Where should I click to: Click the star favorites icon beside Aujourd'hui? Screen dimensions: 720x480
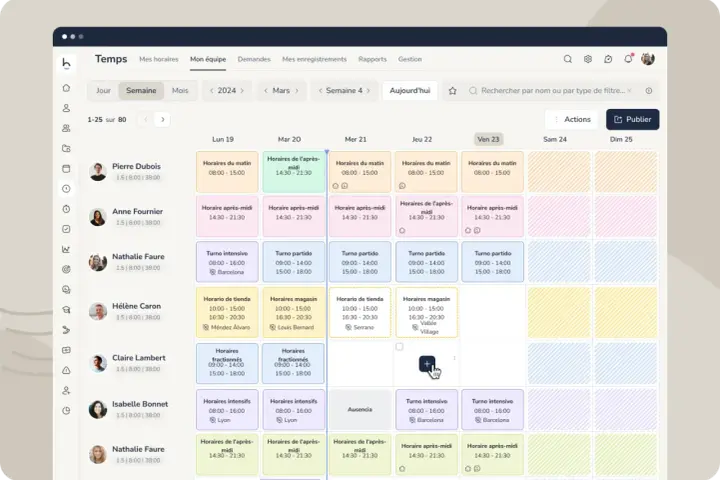[x=452, y=90]
